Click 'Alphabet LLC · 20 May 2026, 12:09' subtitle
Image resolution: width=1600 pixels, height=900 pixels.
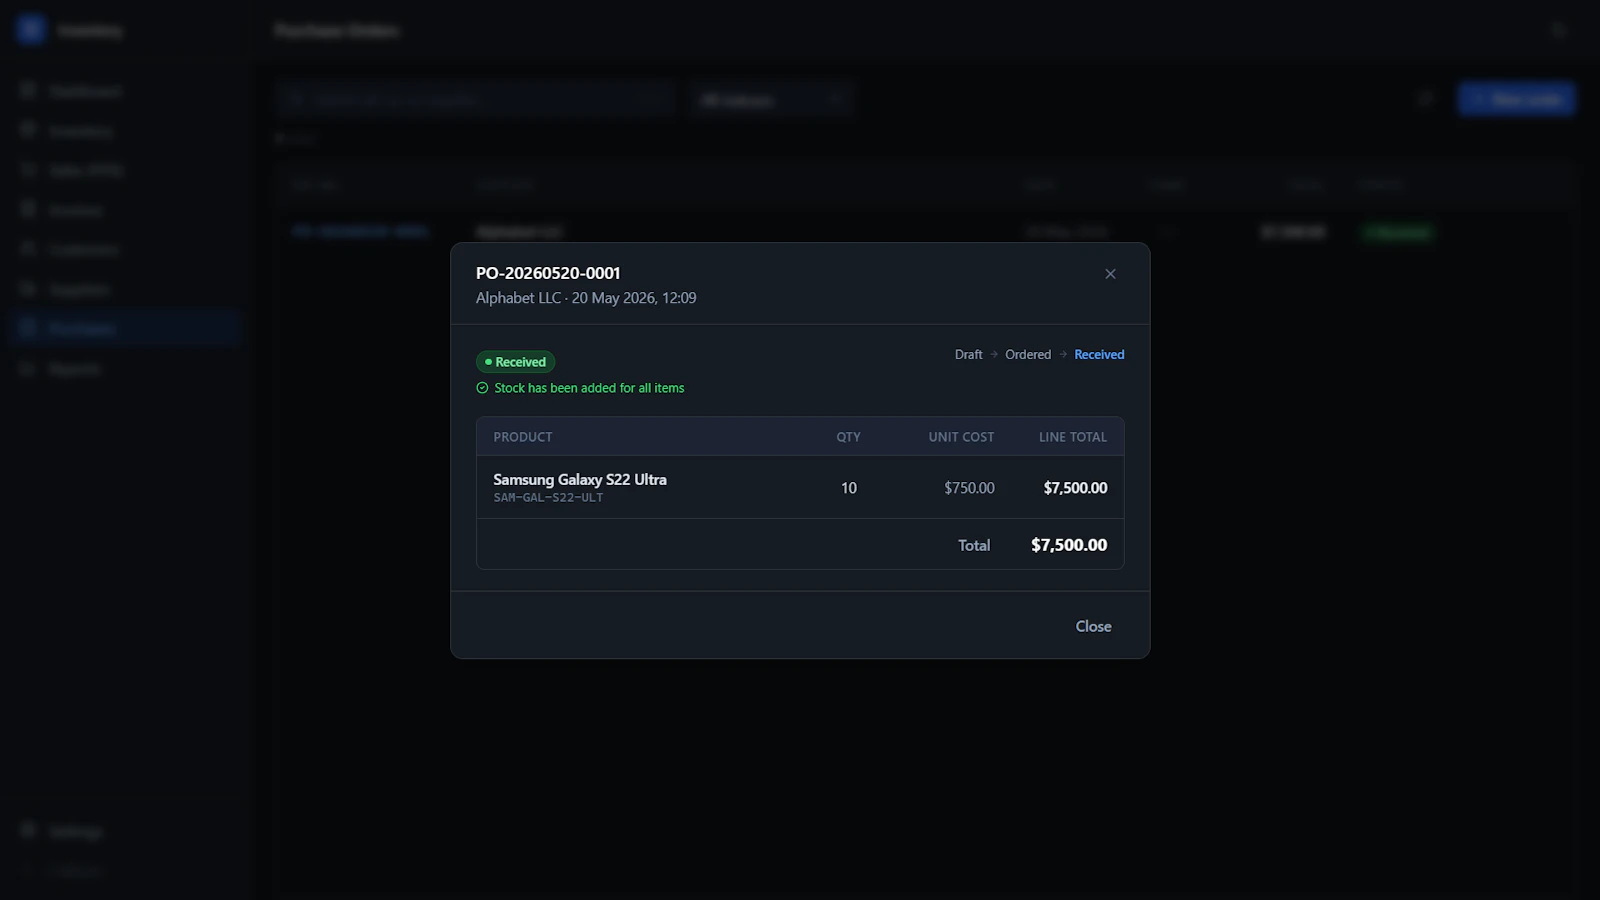pyautogui.click(x=586, y=298)
